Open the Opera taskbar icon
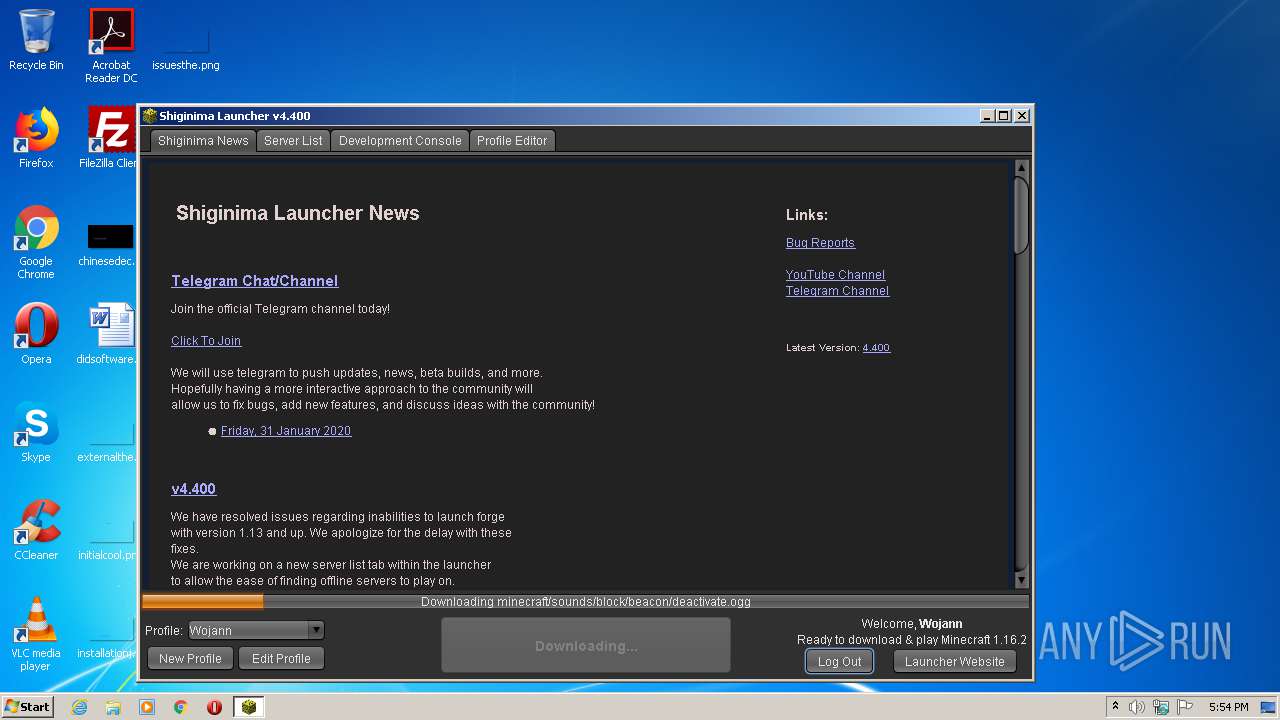The width and height of the screenshot is (1280, 720). pyautogui.click(x=214, y=707)
